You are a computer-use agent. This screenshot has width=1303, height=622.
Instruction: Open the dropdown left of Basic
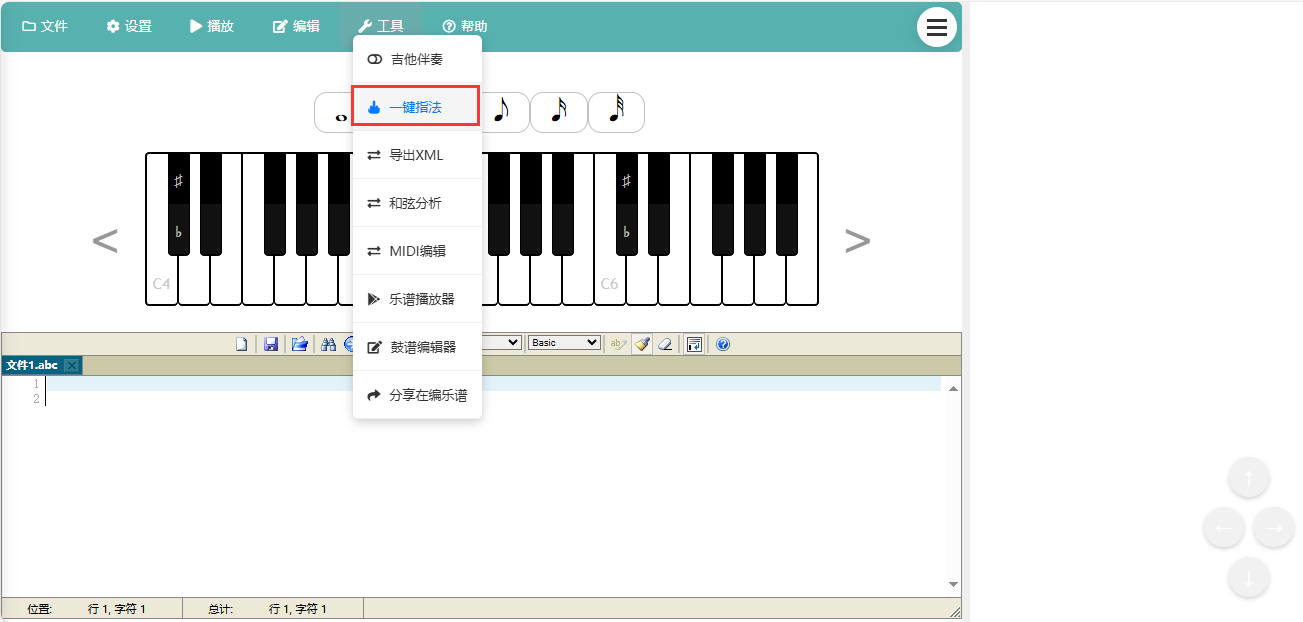502,342
